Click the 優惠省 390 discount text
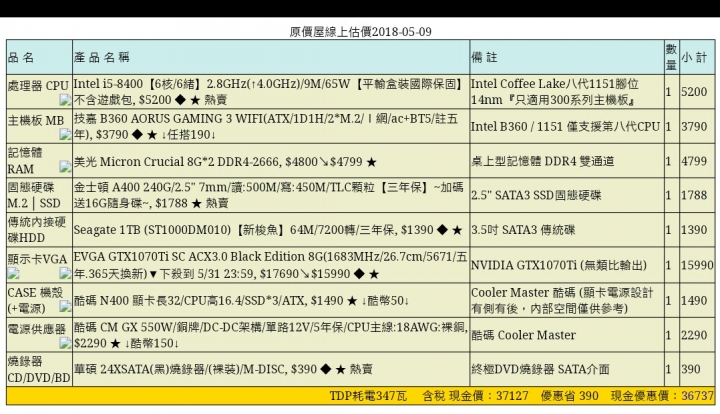Screen dimensions: 720x414 569,396
